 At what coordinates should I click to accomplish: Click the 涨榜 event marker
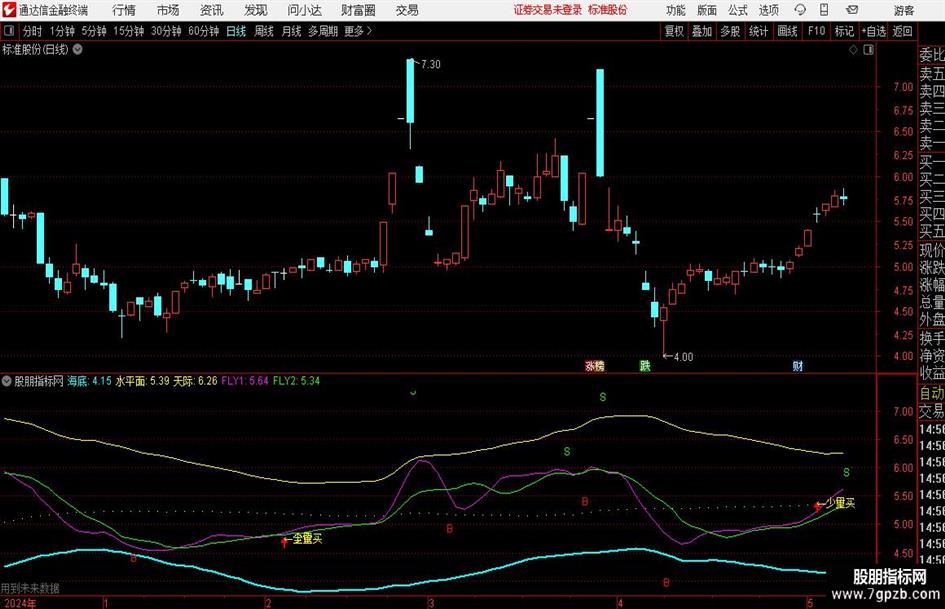click(x=594, y=365)
